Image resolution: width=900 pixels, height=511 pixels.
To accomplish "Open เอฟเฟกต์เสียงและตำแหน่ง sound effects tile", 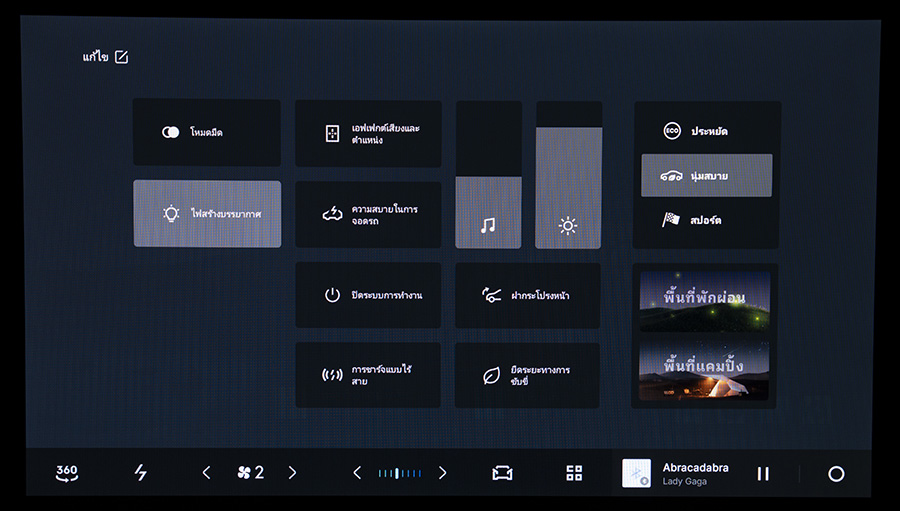I will tap(368, 134).
